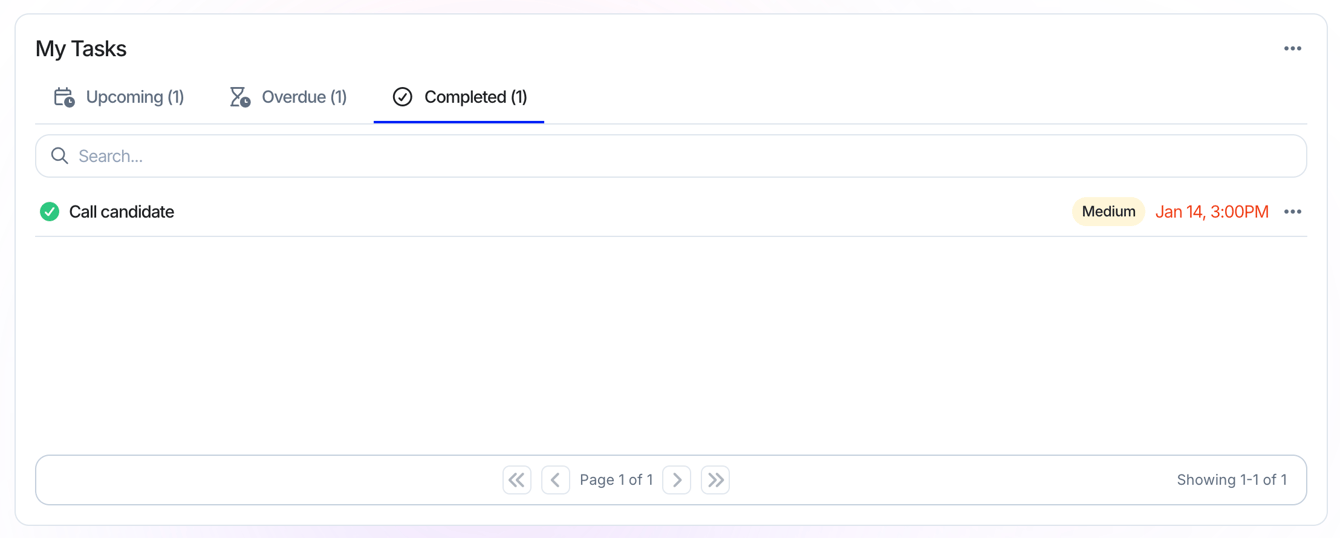Switch to the Overdue (1) tab

tap(288, 97)
